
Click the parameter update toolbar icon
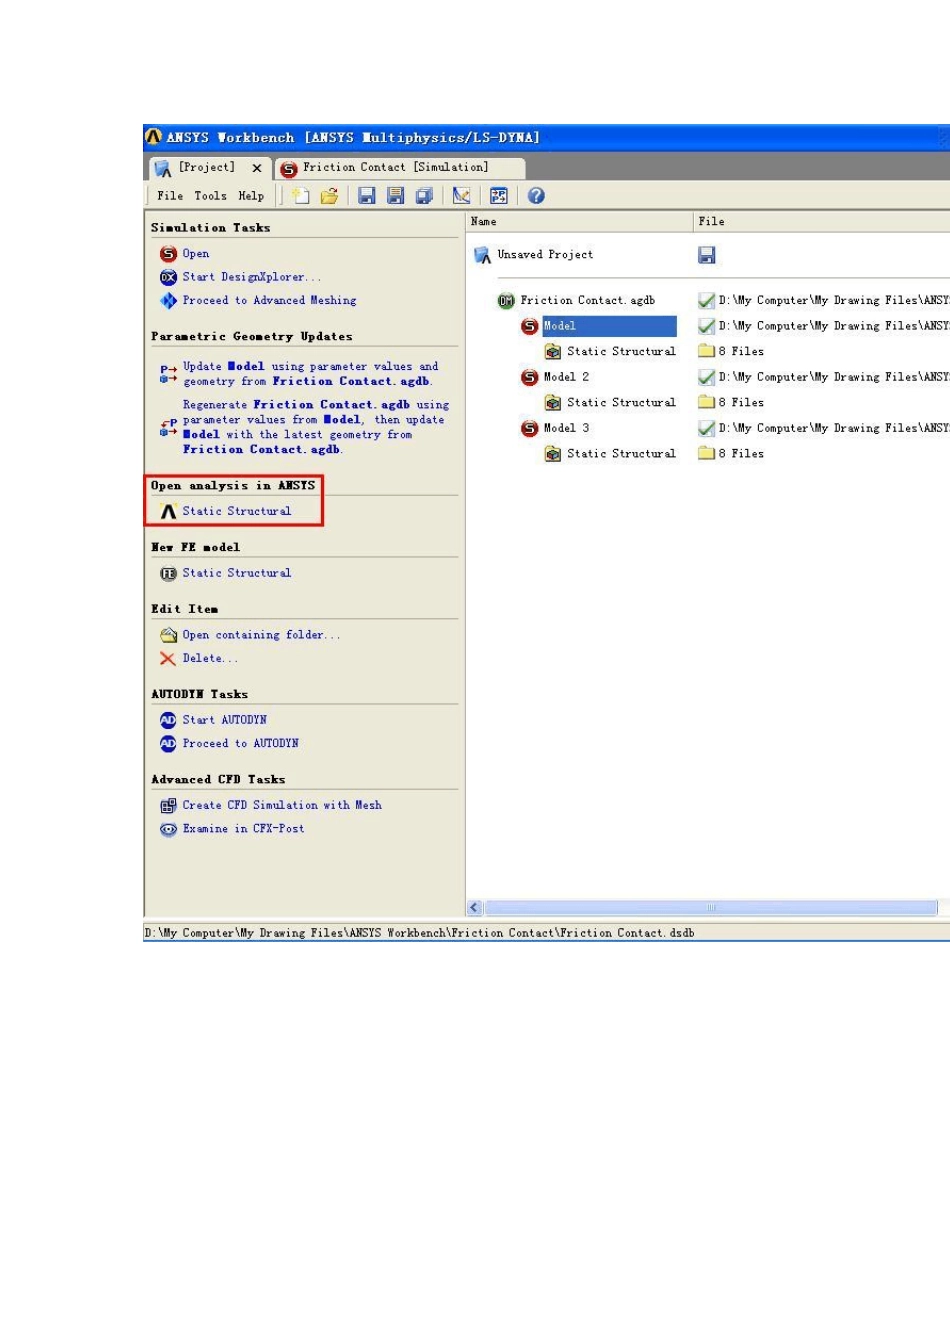click(499, 196)
